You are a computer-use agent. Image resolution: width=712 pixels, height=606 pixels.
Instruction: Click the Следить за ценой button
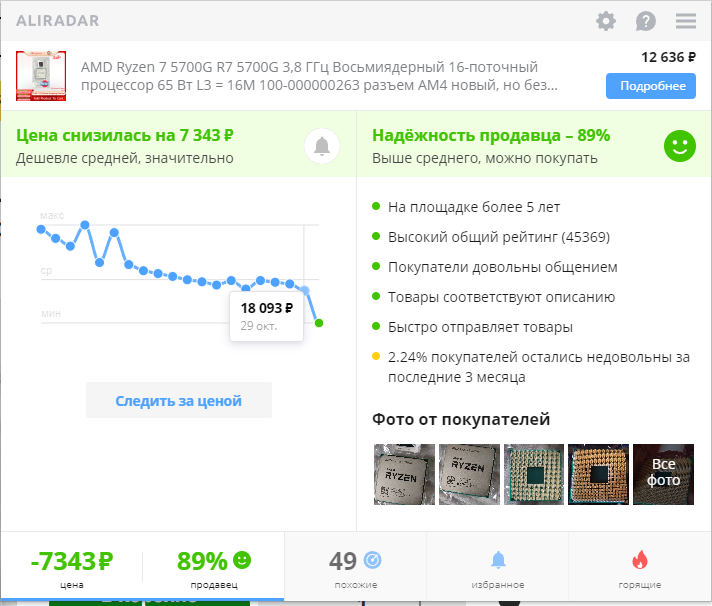tap(179, 400)
